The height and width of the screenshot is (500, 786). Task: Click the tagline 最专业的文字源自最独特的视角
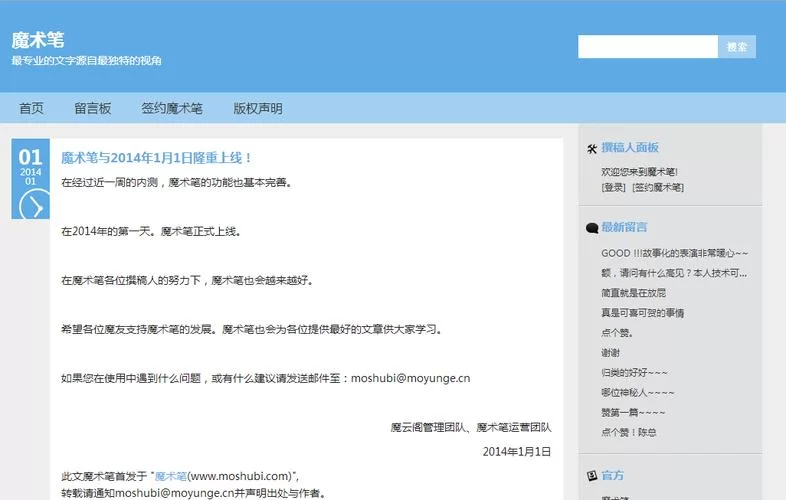(x=86, y=61)
